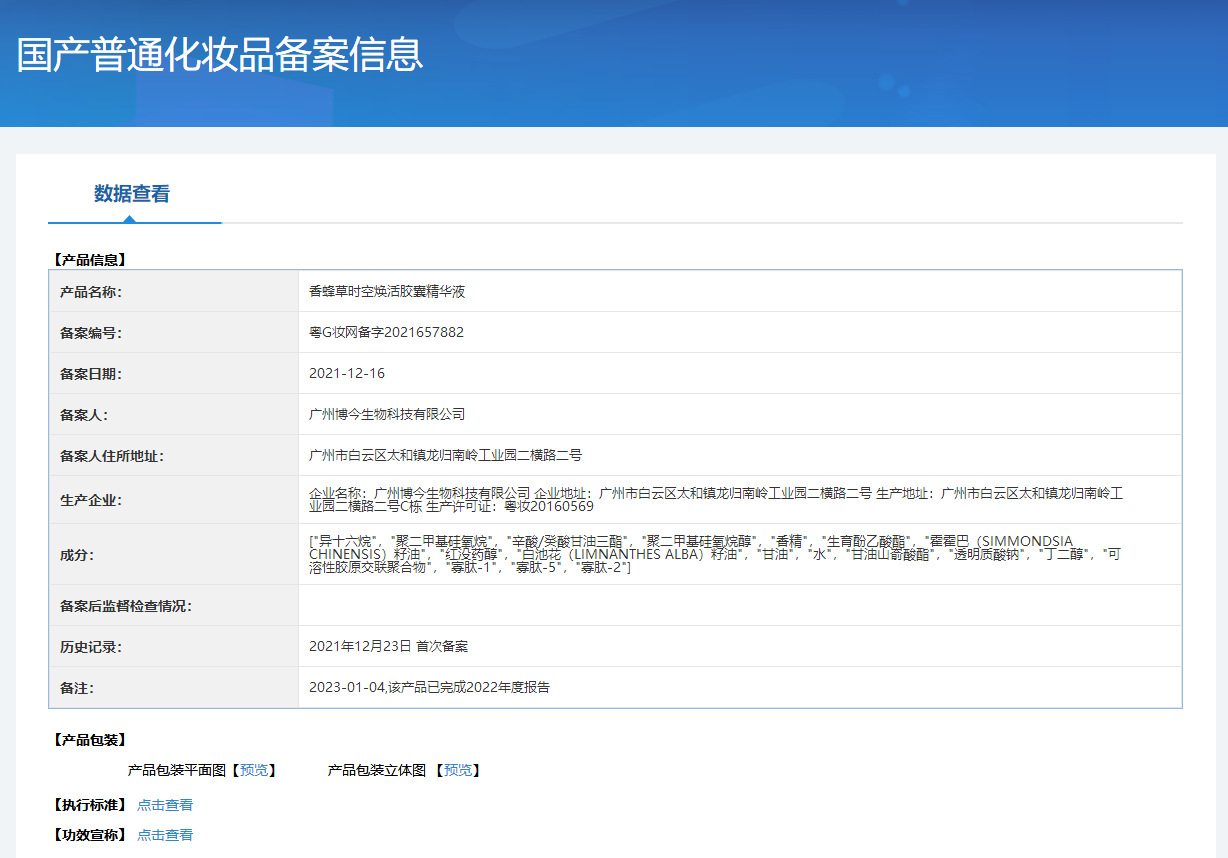The width and height of the screenshot is (1228, 858).
Task: Click the 备案人 label cell
Action: click(x=174, y=414)
